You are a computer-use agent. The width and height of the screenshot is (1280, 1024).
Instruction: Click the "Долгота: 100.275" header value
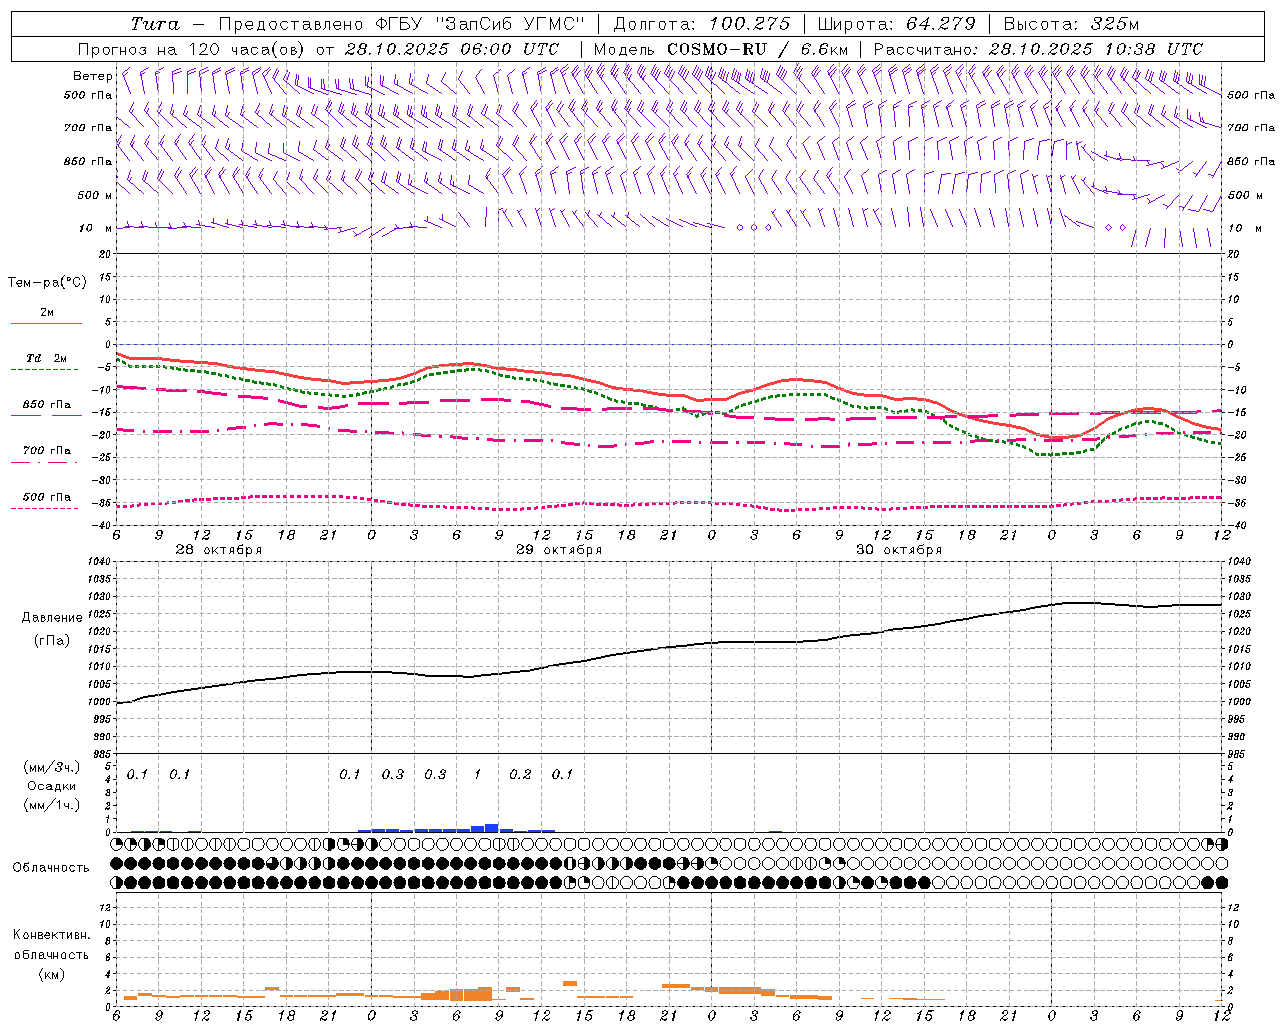click(701, 24)
